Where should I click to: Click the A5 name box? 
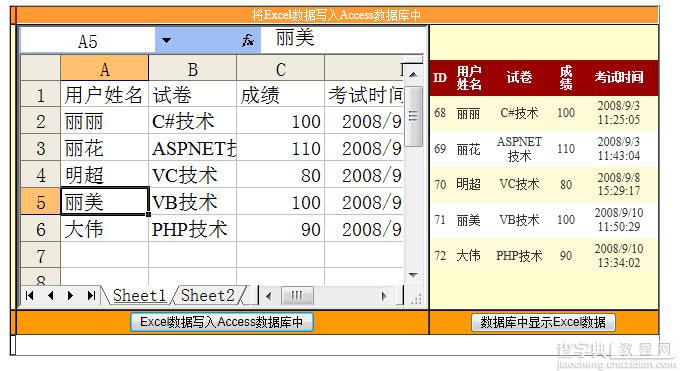tap(87, 41)
